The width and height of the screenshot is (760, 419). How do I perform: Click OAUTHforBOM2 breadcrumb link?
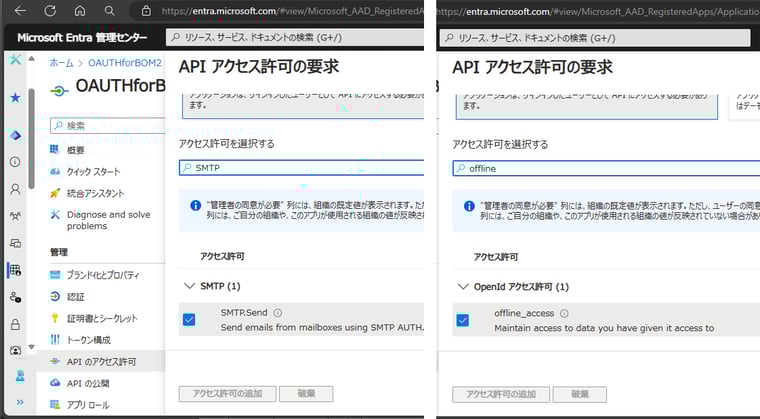125,63
